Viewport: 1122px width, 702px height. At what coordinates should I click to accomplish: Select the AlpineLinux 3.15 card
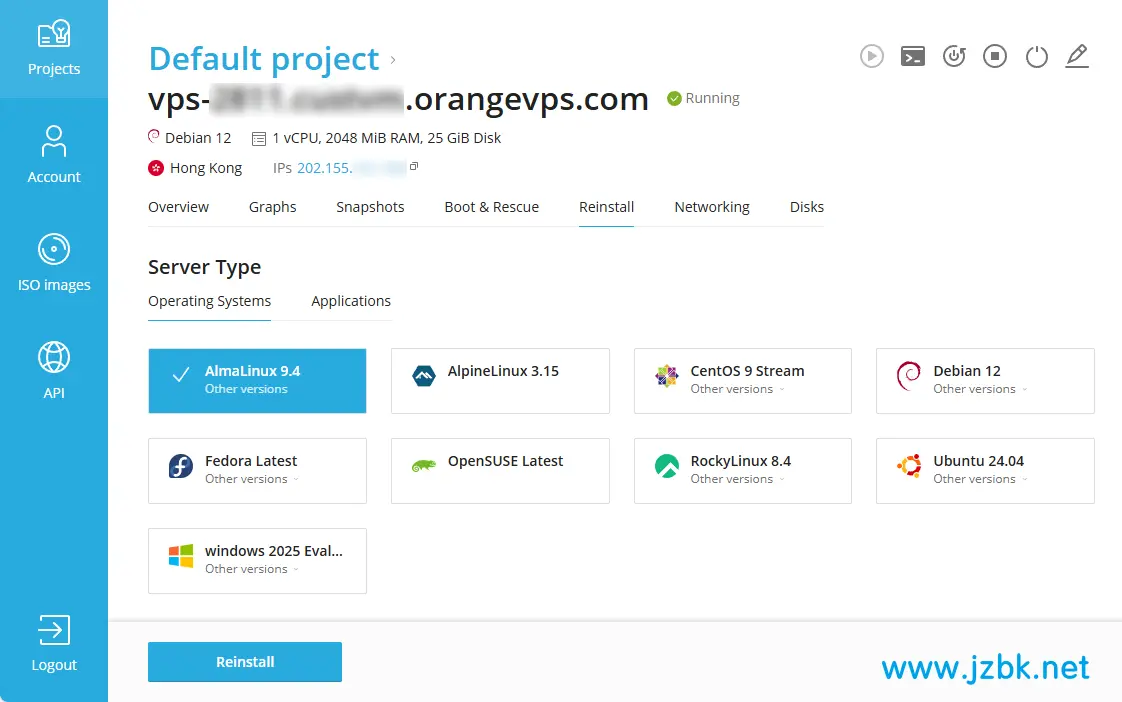click(500, 381)
